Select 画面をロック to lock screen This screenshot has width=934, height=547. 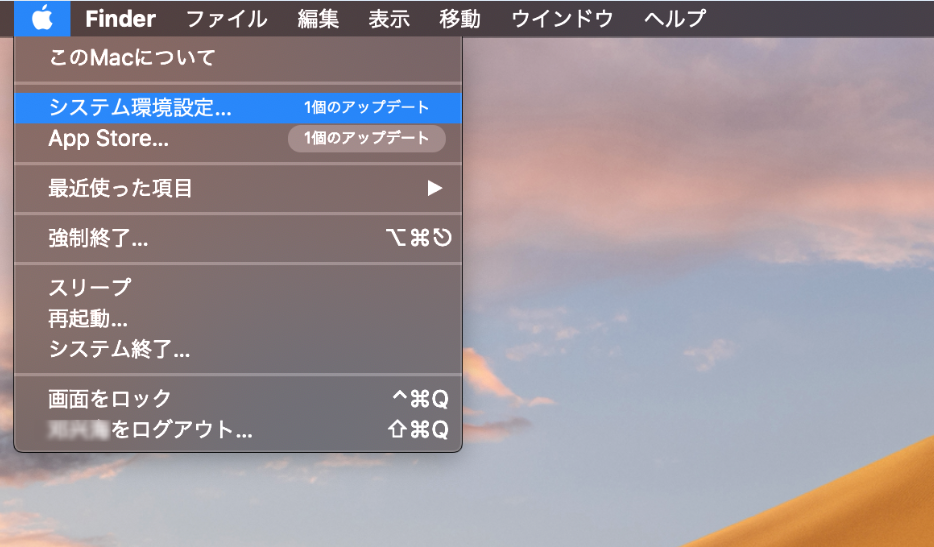(238, 399)
